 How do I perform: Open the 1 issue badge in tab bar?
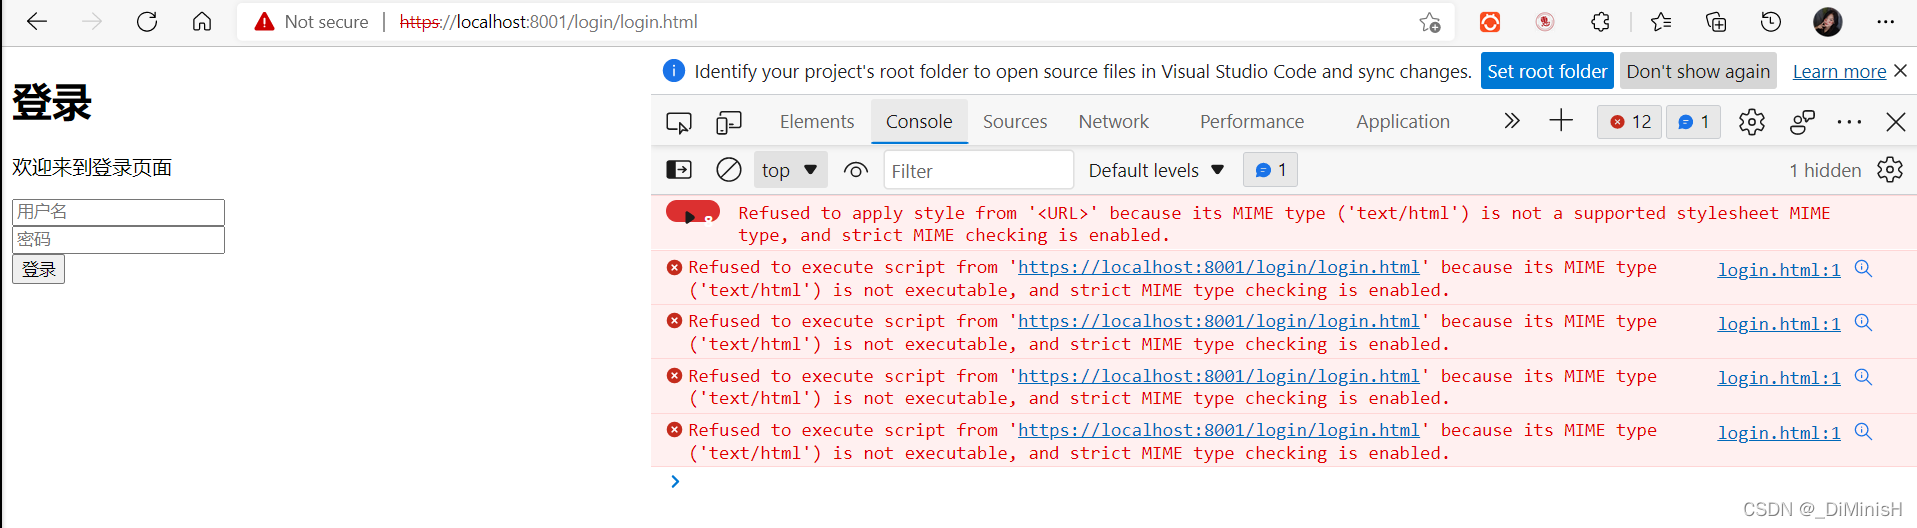click(x=1694, y=122)
